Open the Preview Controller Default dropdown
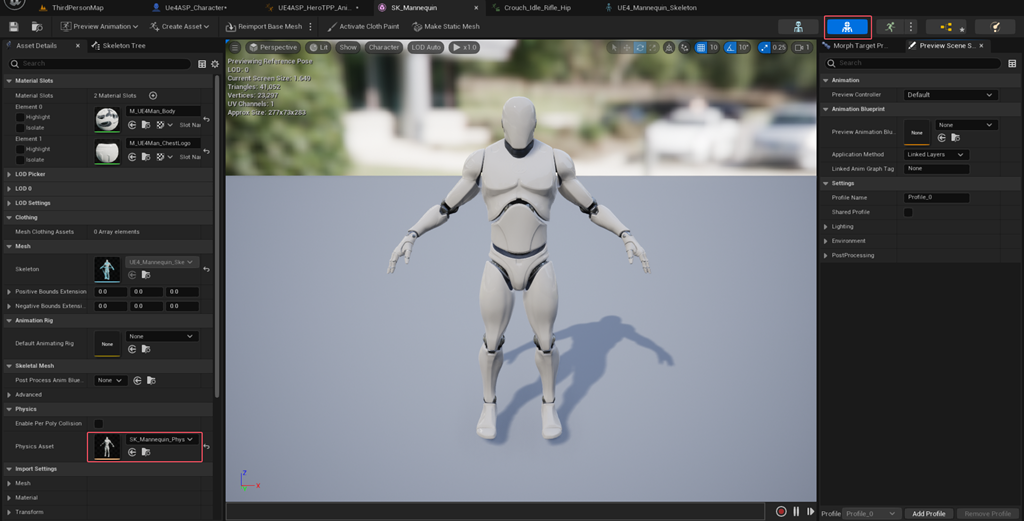1024x521 pixels. tap(950, 95)
